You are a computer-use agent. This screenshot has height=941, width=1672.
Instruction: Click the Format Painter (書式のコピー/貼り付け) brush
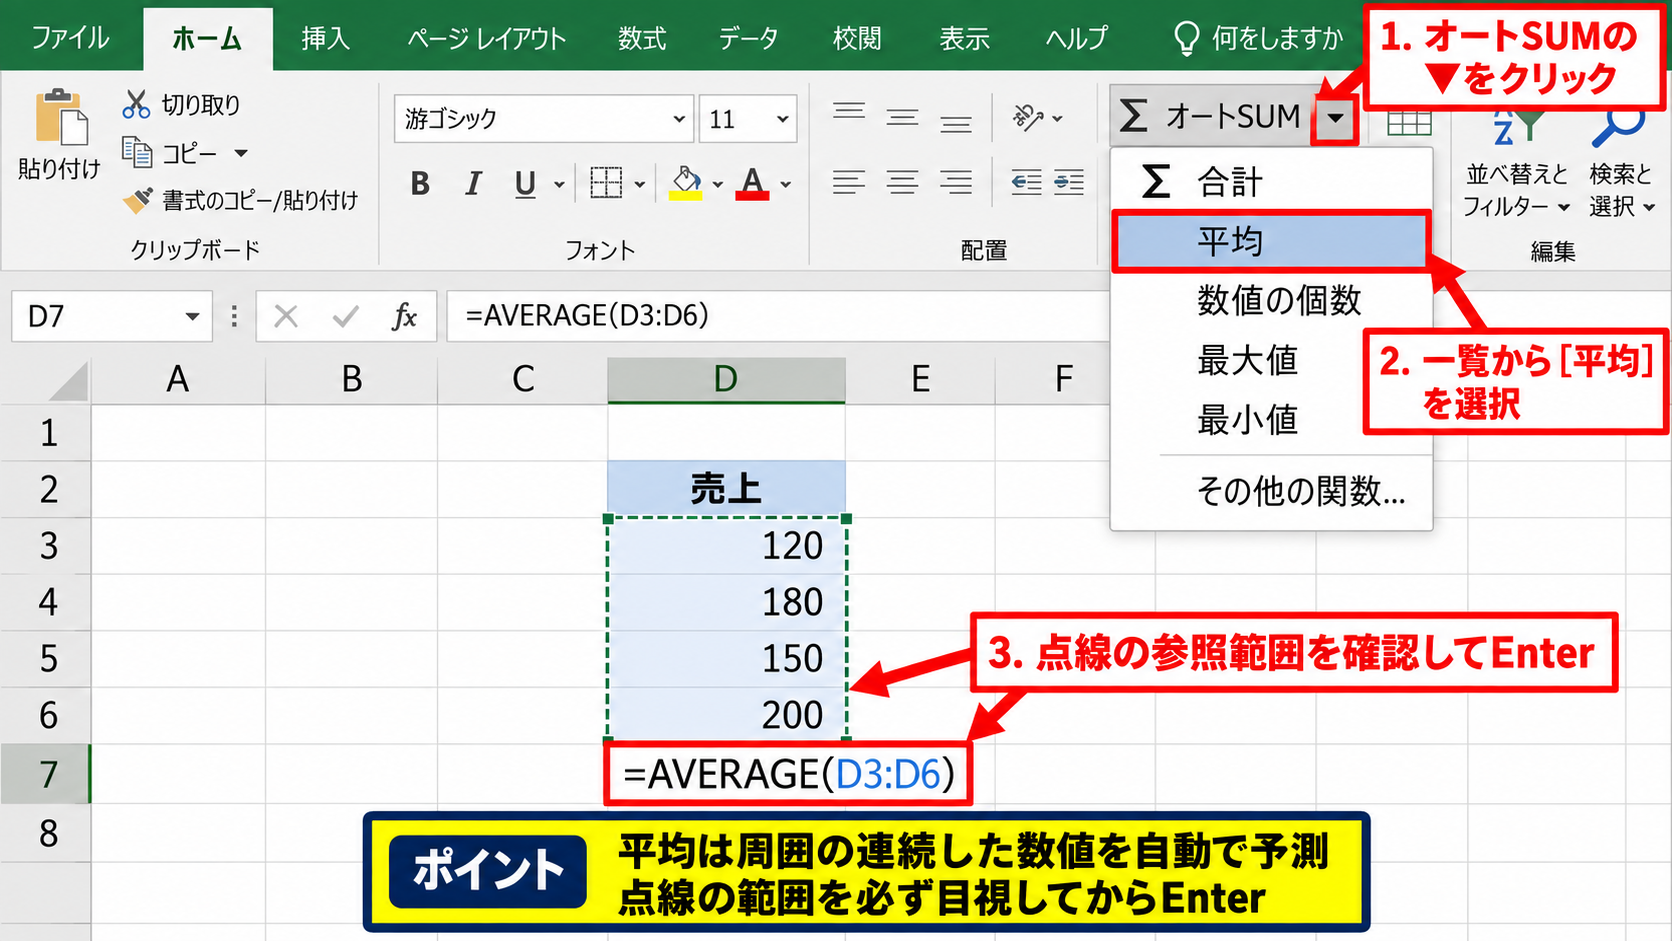coord(137,200)
